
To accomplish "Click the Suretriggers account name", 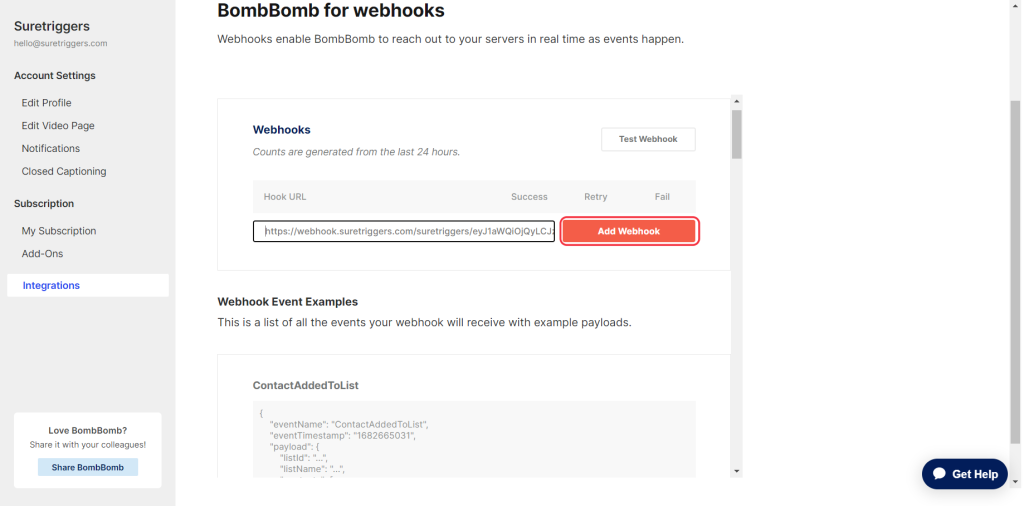I will [x=51, y=27].
